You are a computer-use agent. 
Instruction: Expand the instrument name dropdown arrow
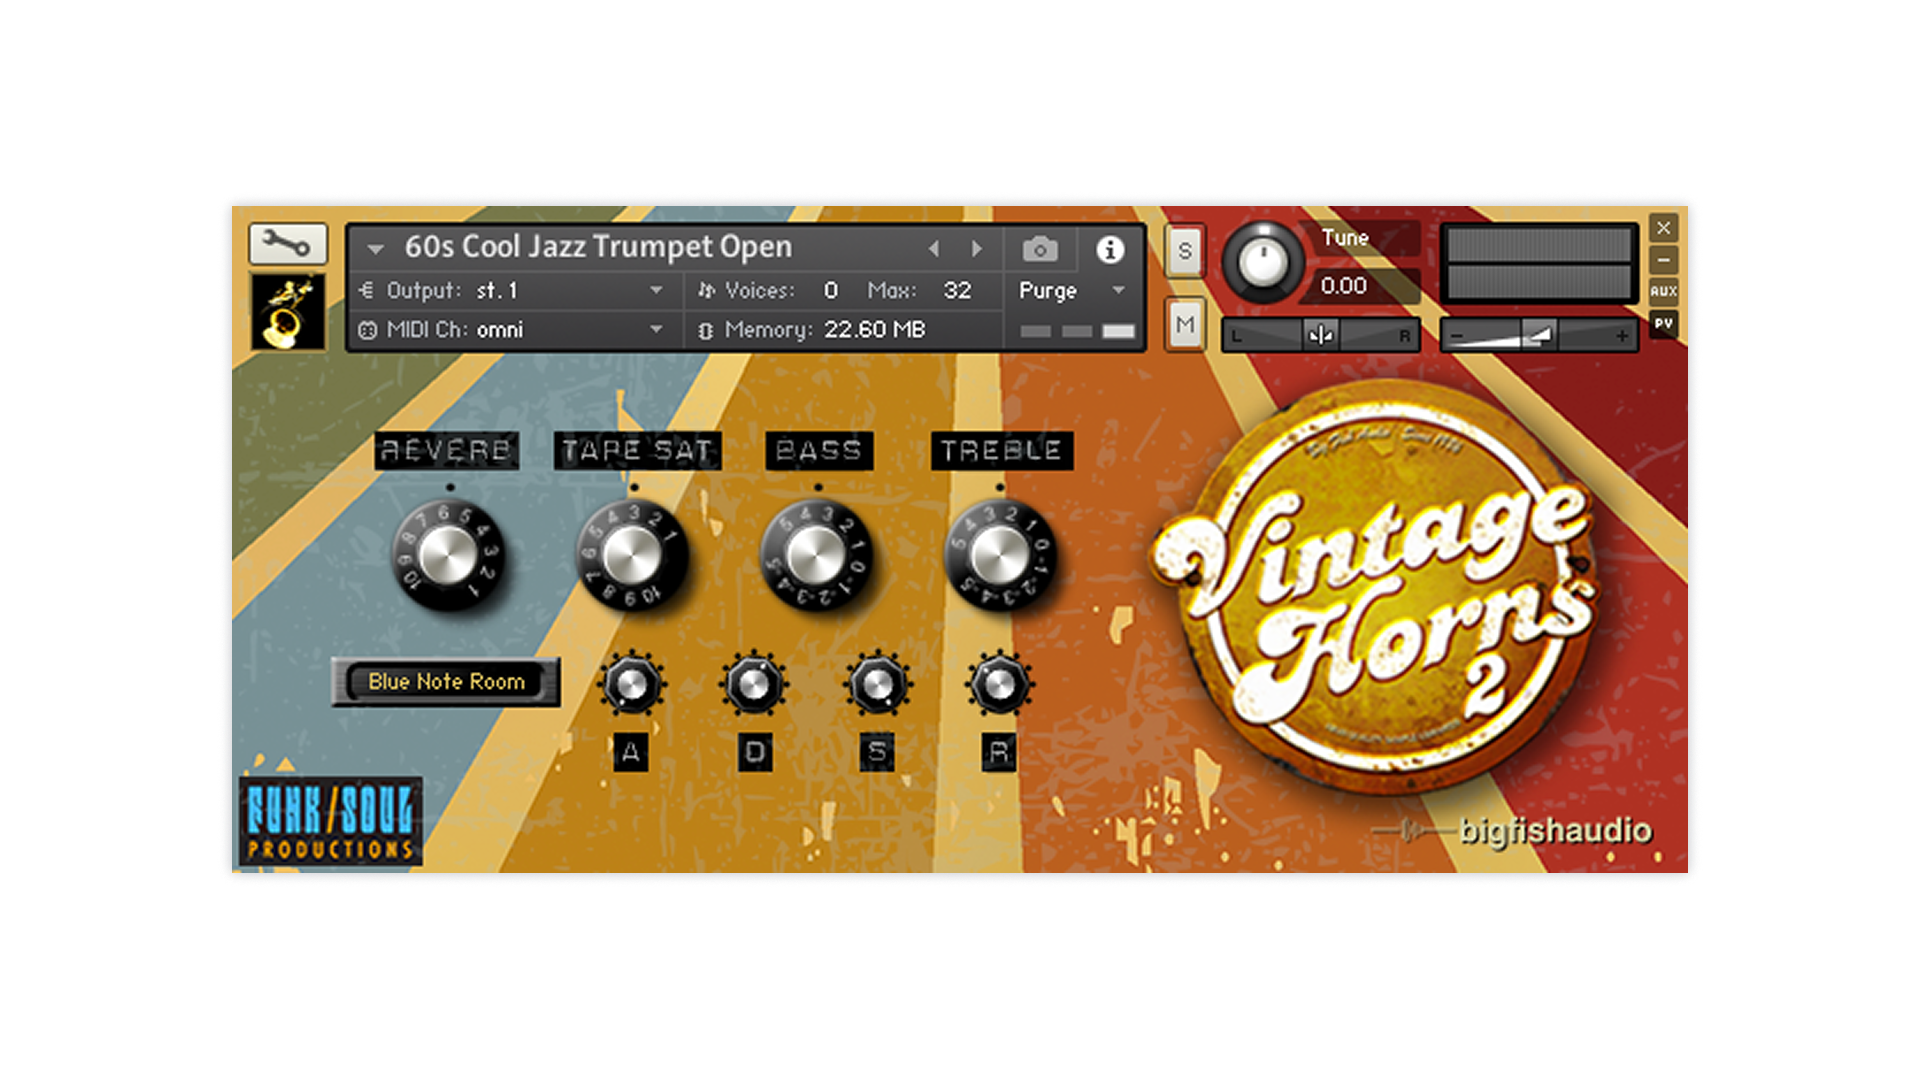(376, 249)
